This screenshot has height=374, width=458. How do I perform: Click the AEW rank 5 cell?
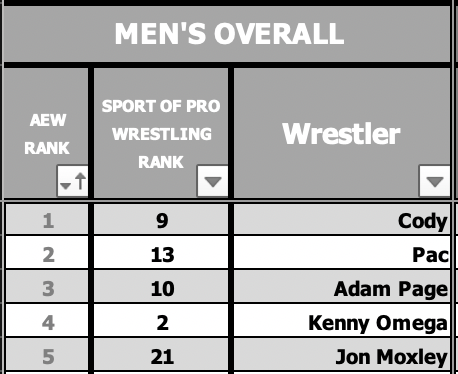[47, 355]
